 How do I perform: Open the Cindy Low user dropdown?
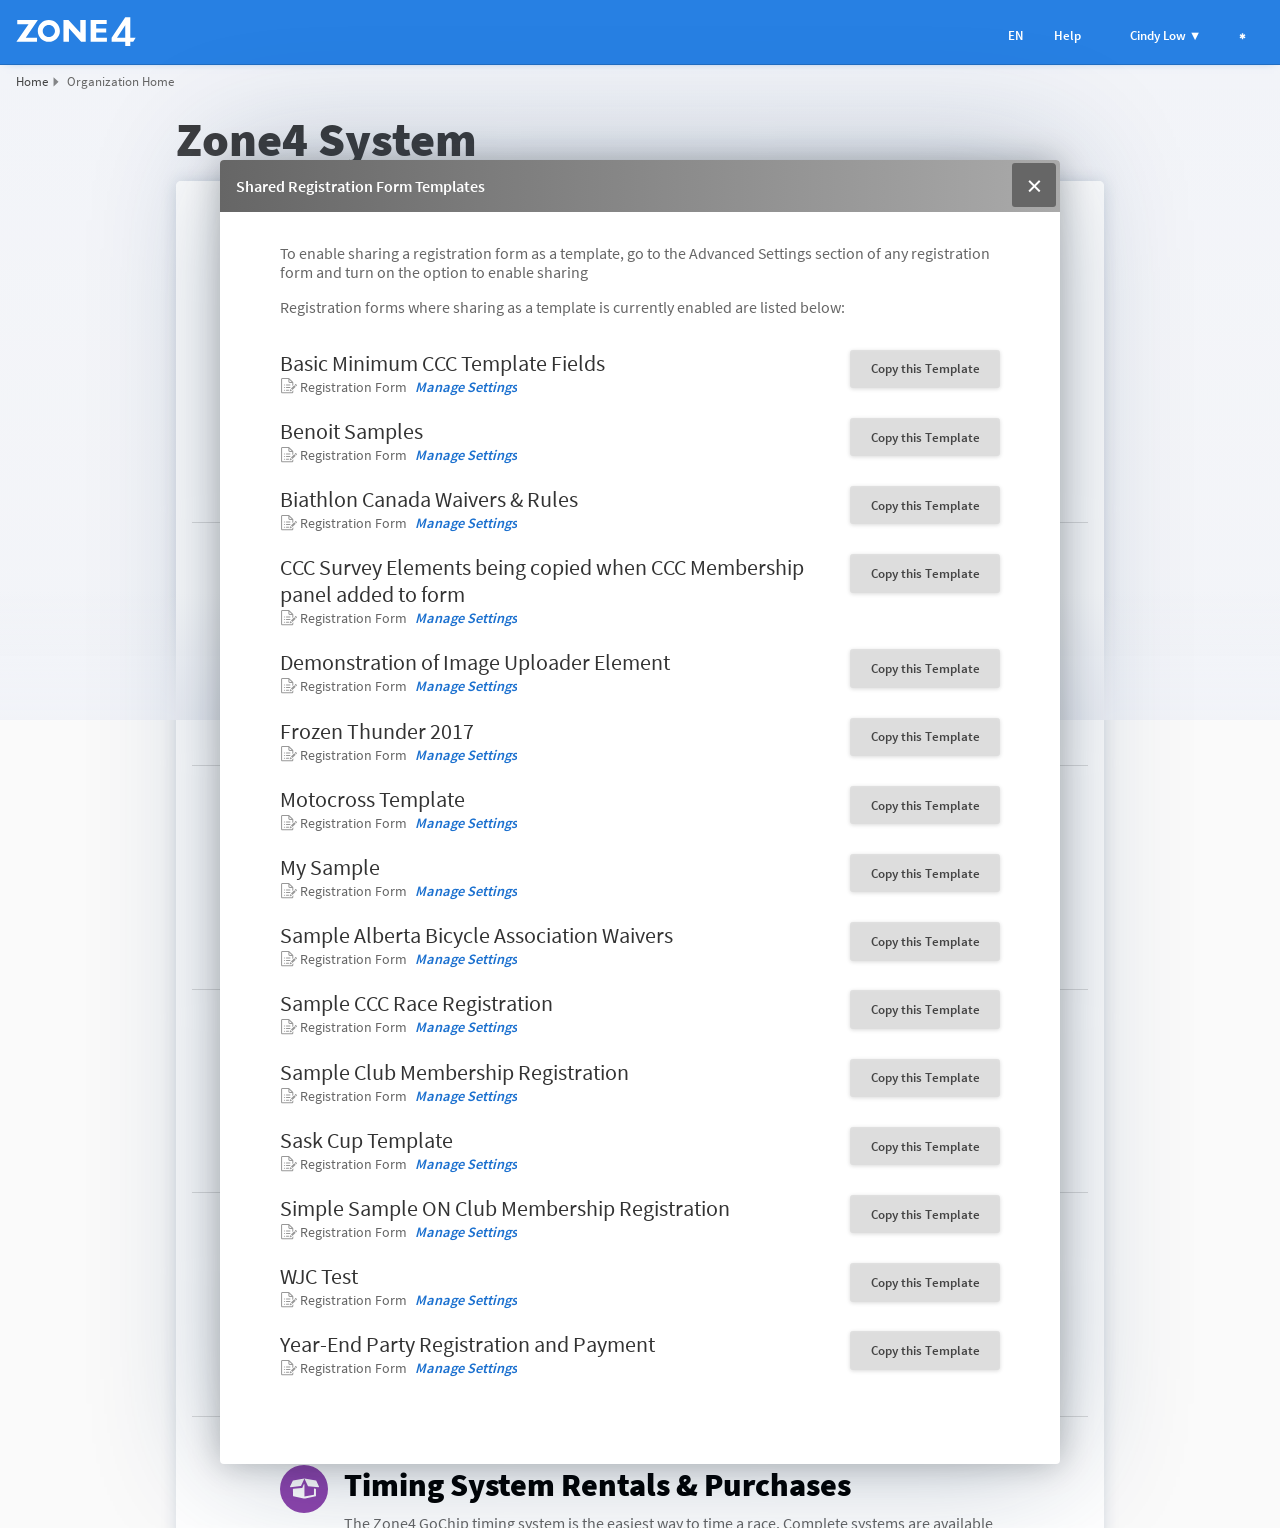[1164, 36]
